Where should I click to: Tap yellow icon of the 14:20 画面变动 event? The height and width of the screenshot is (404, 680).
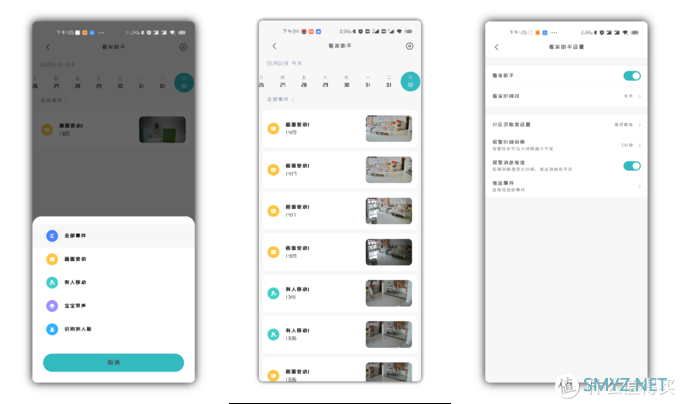[273, 128]
